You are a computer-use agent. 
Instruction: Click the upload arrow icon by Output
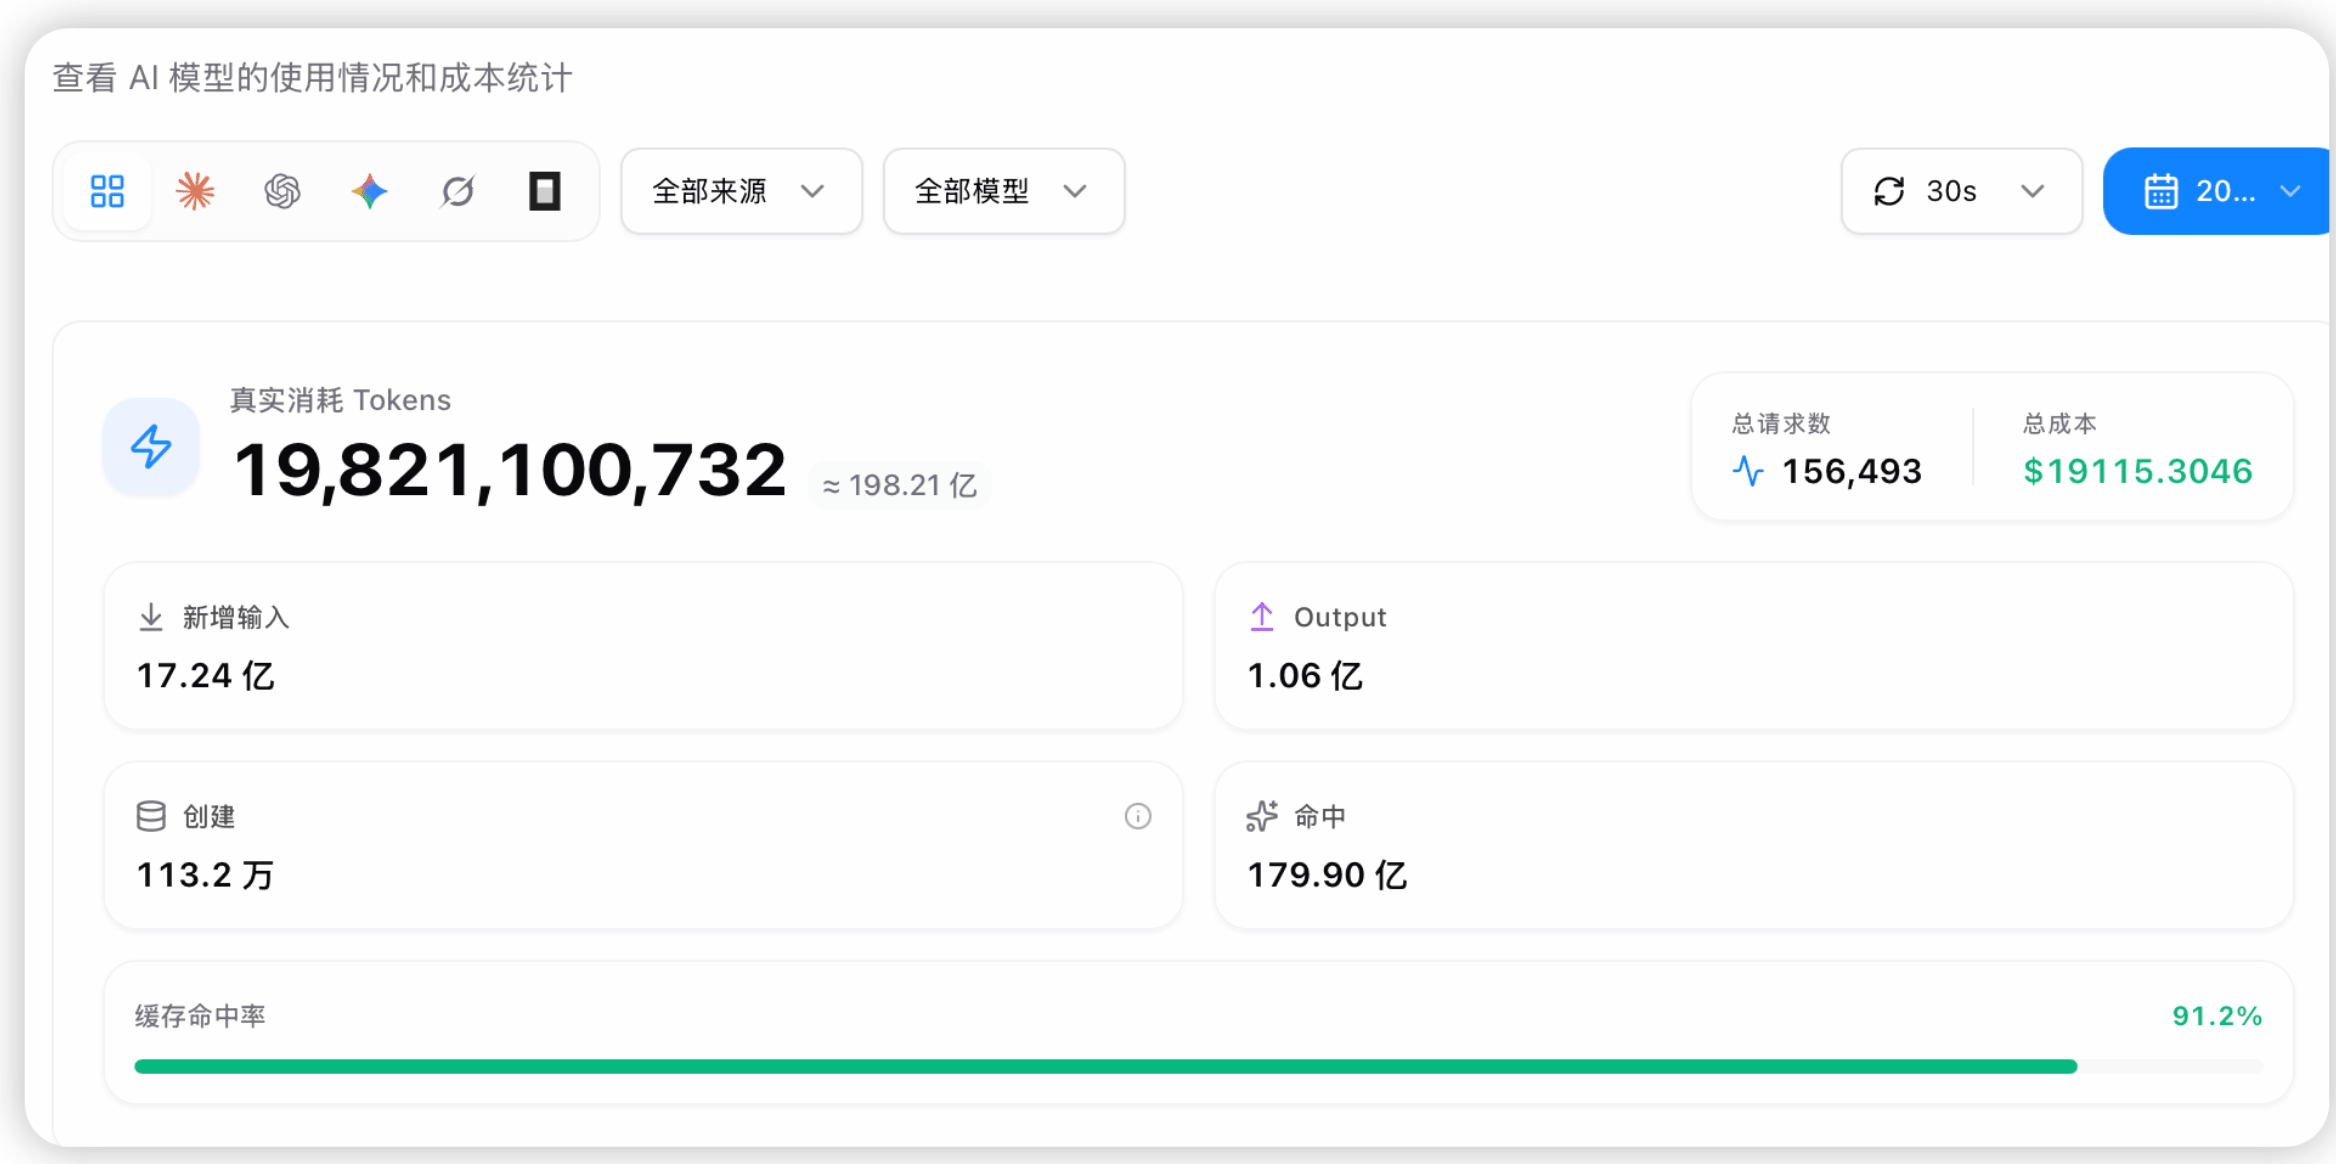pyautogui.click(x=1262, y=617)
